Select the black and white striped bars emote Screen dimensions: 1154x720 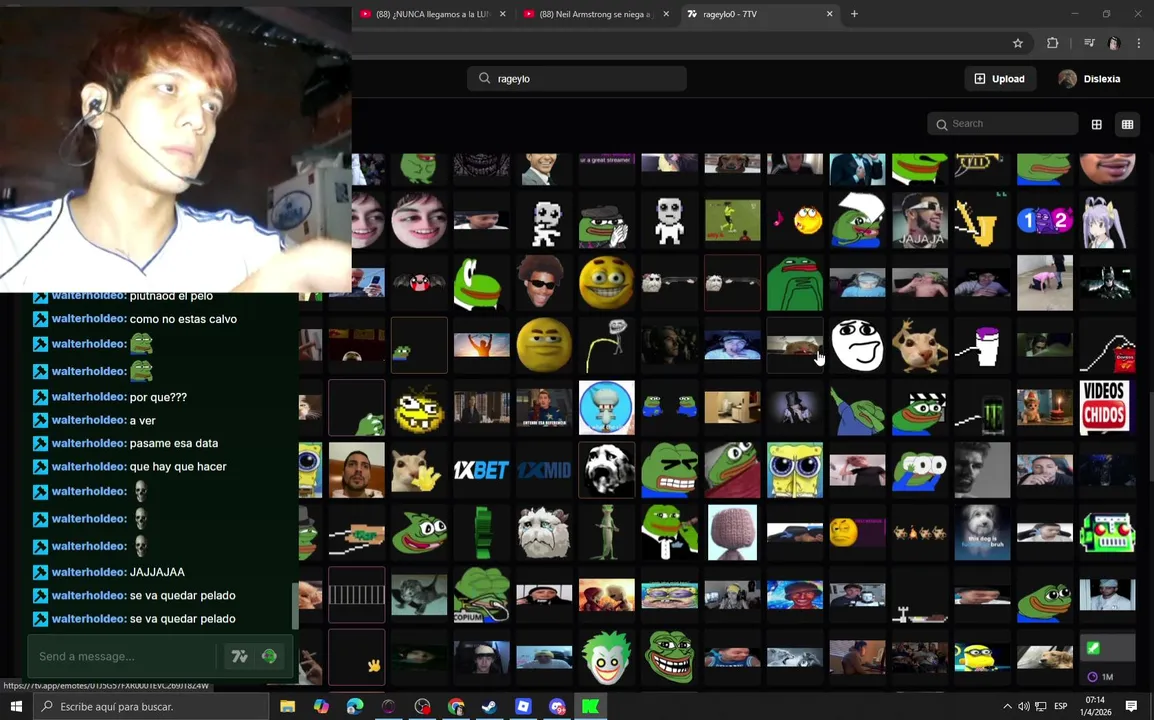pyautogui.click(x=356, y=595)
